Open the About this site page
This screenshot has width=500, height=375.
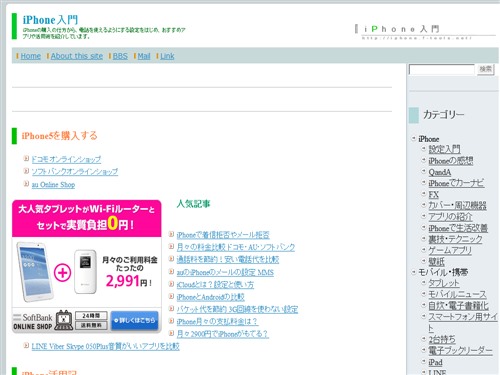(77, 56)
